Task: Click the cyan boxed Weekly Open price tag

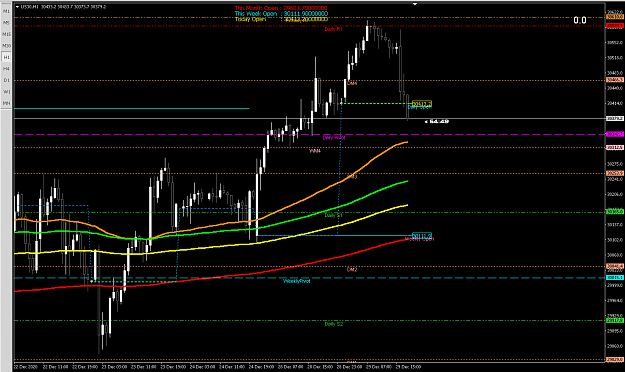Action: [x=422, y=236]
